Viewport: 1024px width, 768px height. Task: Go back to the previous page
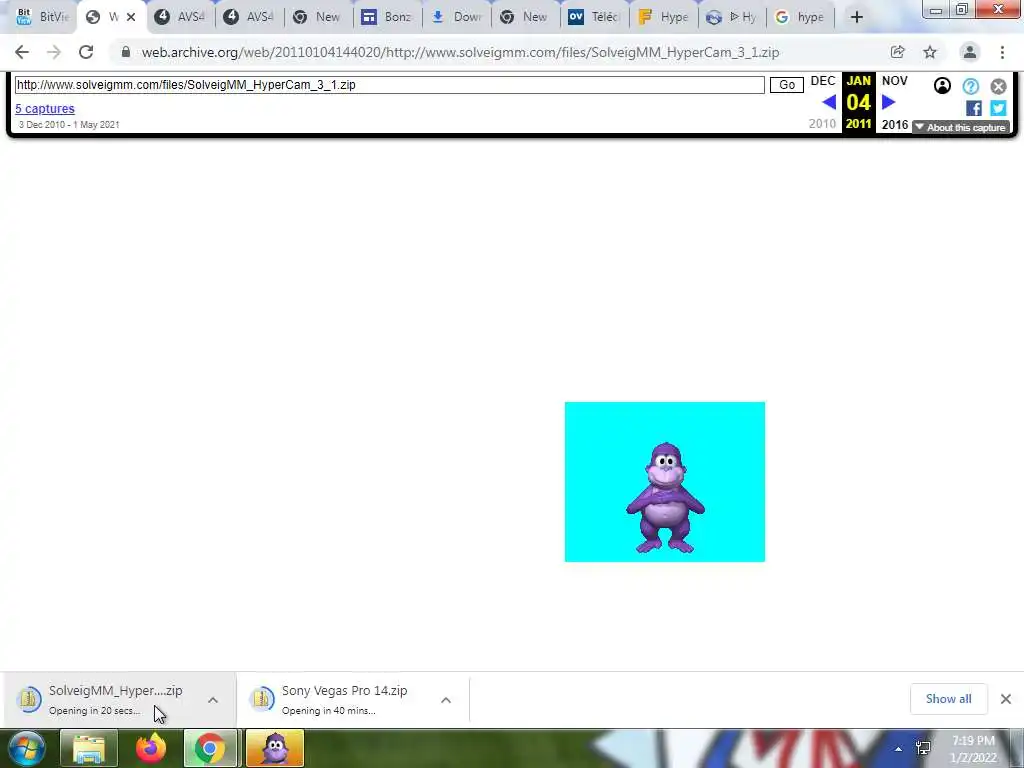tap(22, 52)
